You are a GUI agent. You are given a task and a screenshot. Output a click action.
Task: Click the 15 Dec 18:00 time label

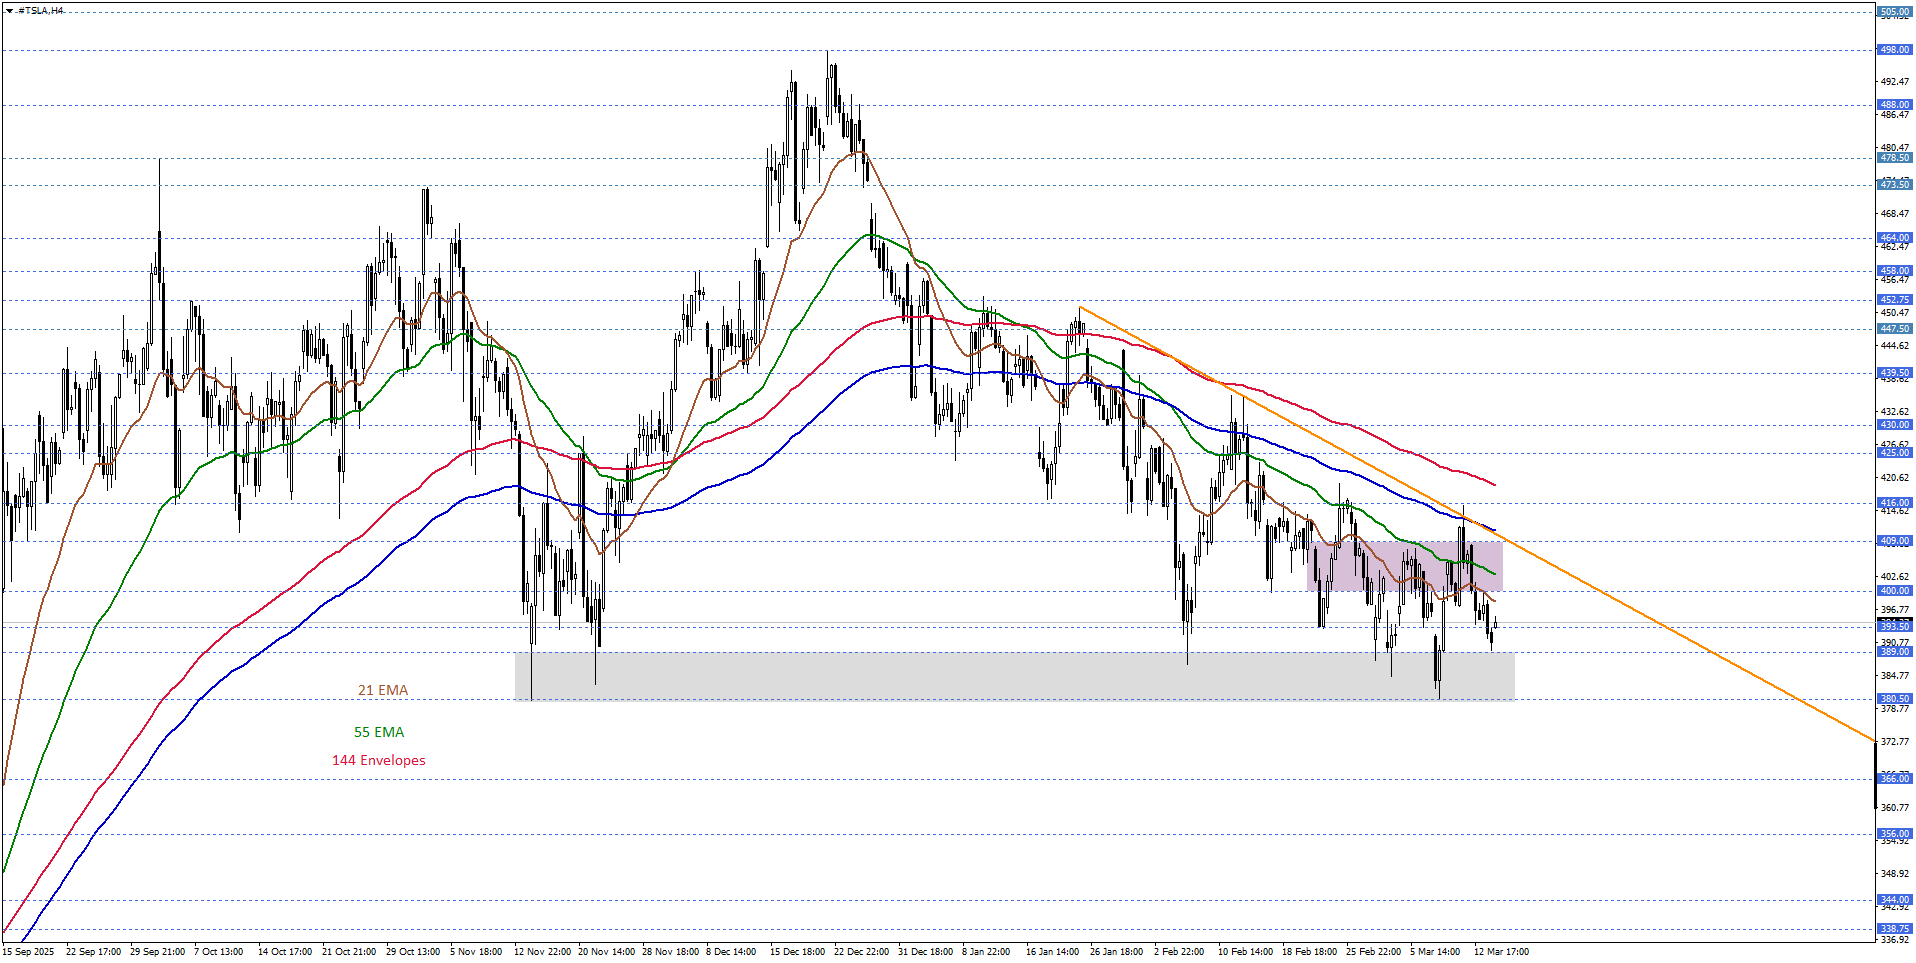[x=797, y=952]
